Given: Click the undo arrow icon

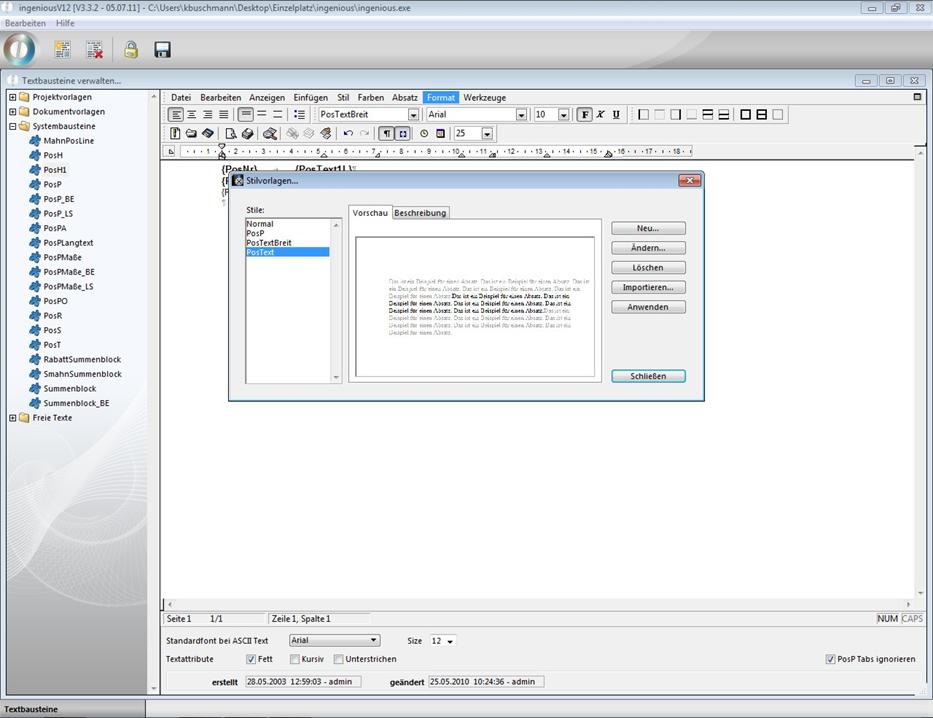Looking at the screenshot, I should point(348,133).
